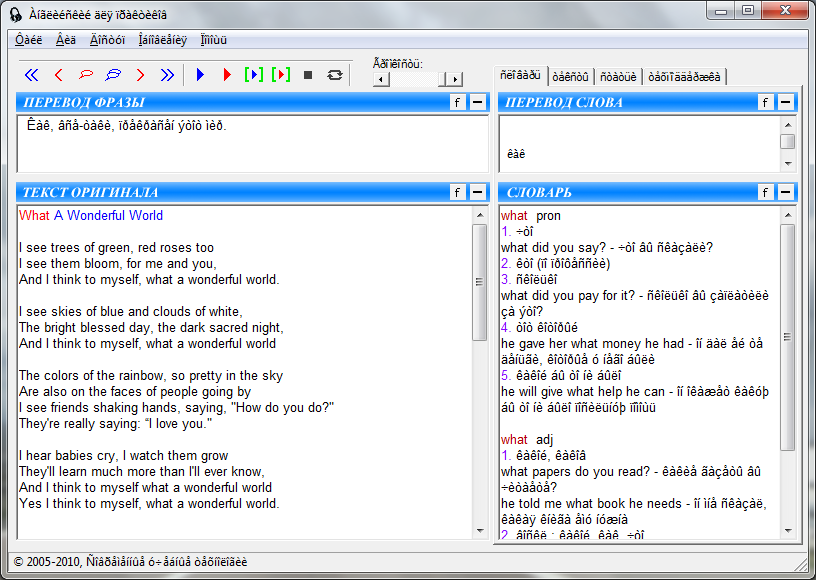Click scrollbar thumb in ПЕРЕВОД СЛОВА panel
Image resolution: width=819 pixels, height=580 pixels.
[788, 141]
